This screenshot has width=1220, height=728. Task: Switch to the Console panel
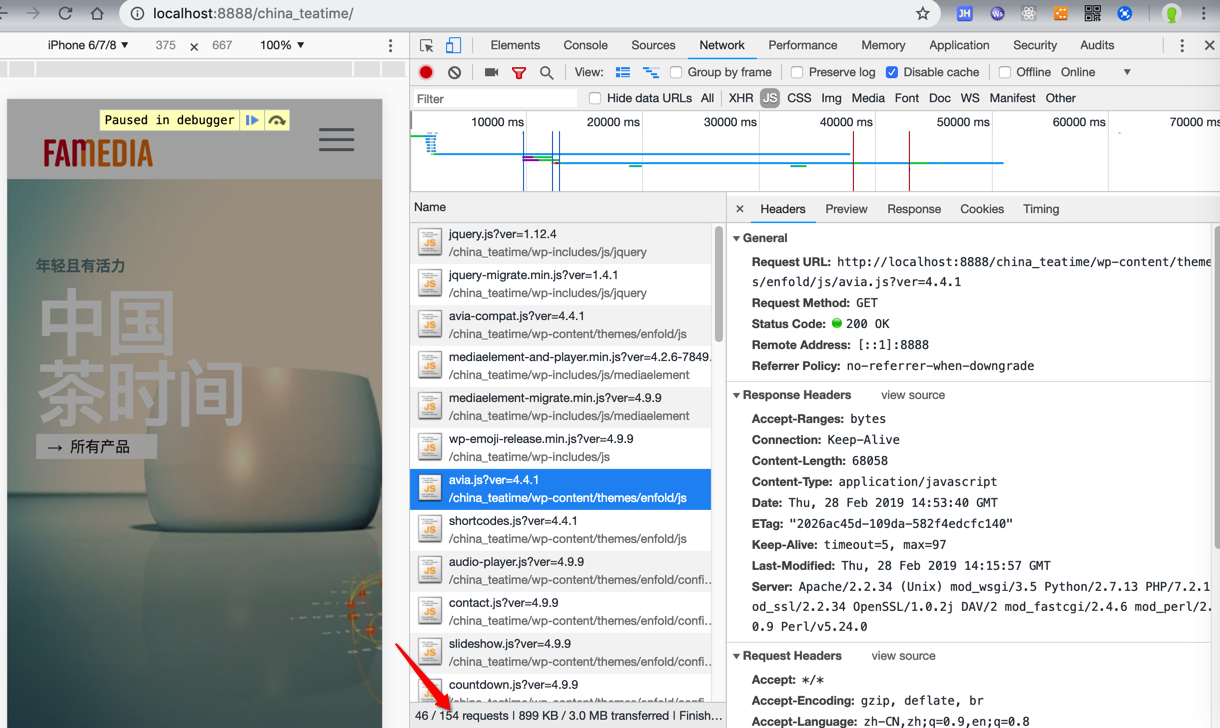tap(585, 46)
